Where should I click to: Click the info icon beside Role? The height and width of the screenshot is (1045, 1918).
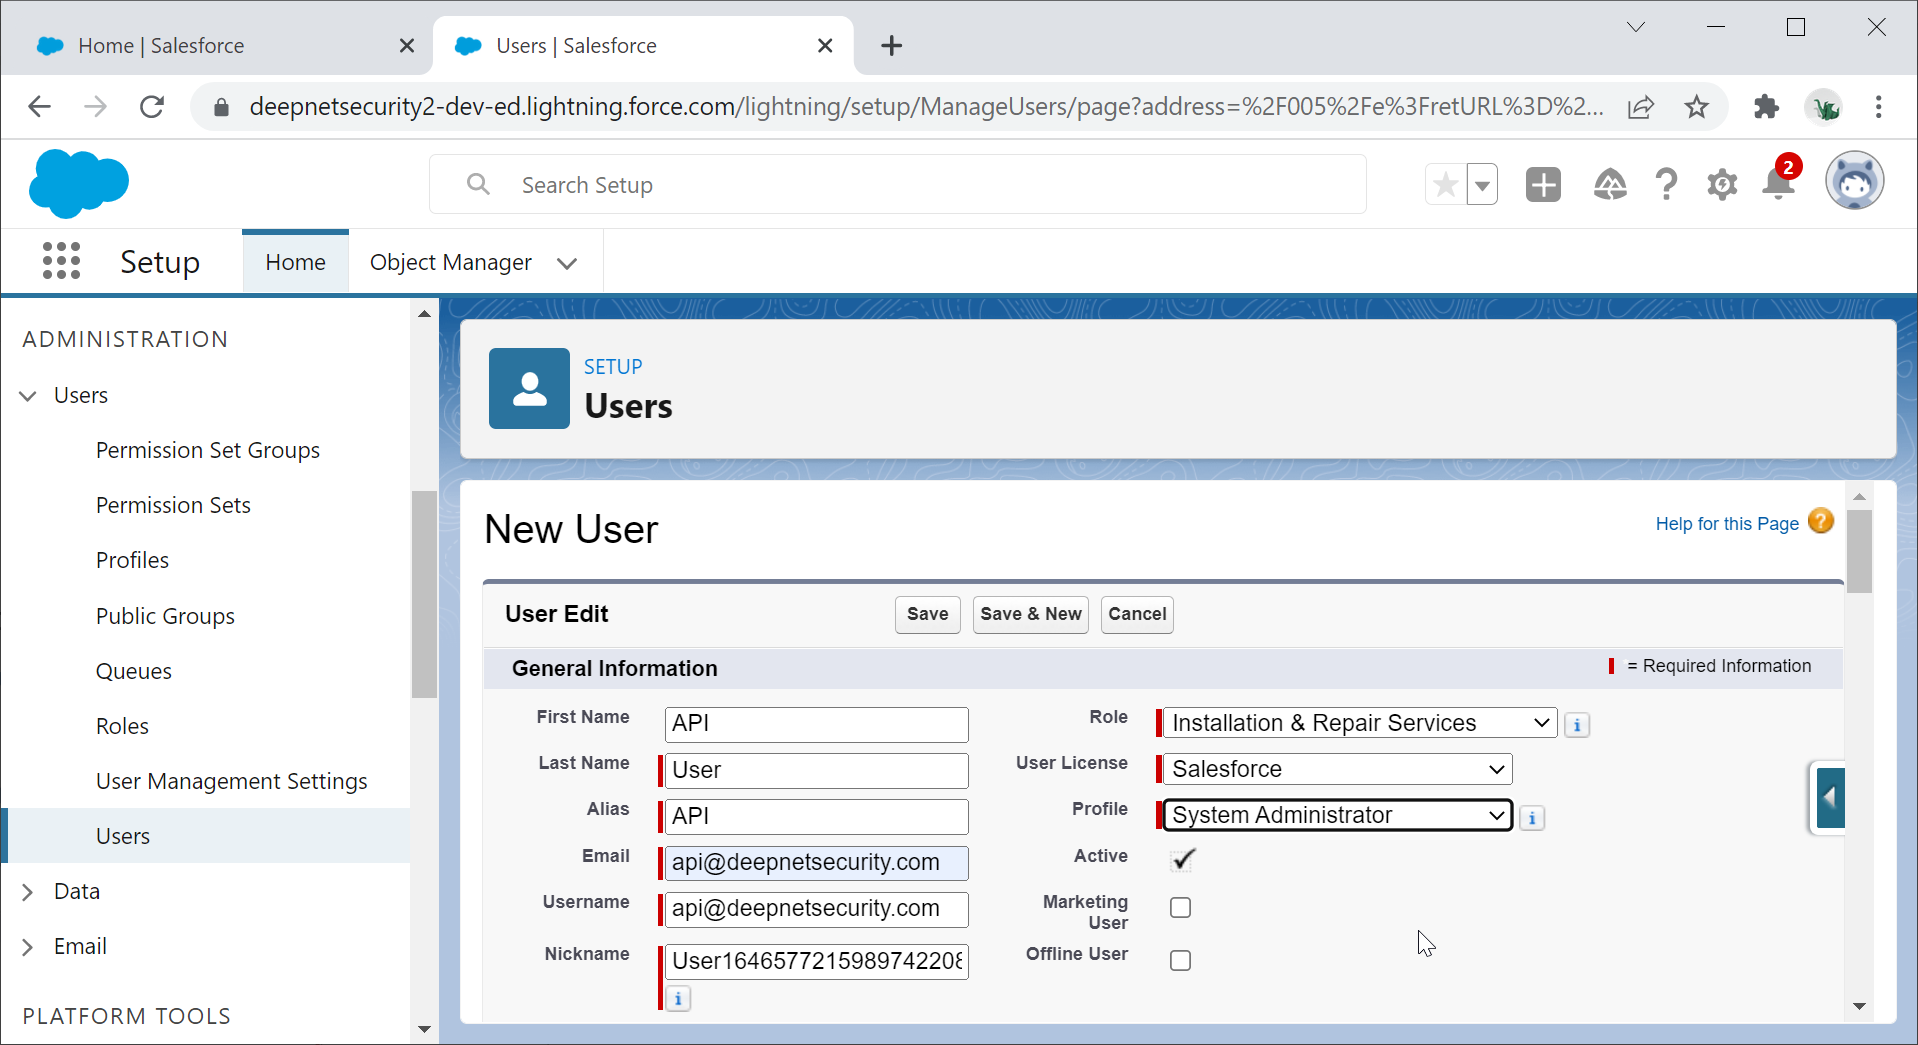(1577, 725)
